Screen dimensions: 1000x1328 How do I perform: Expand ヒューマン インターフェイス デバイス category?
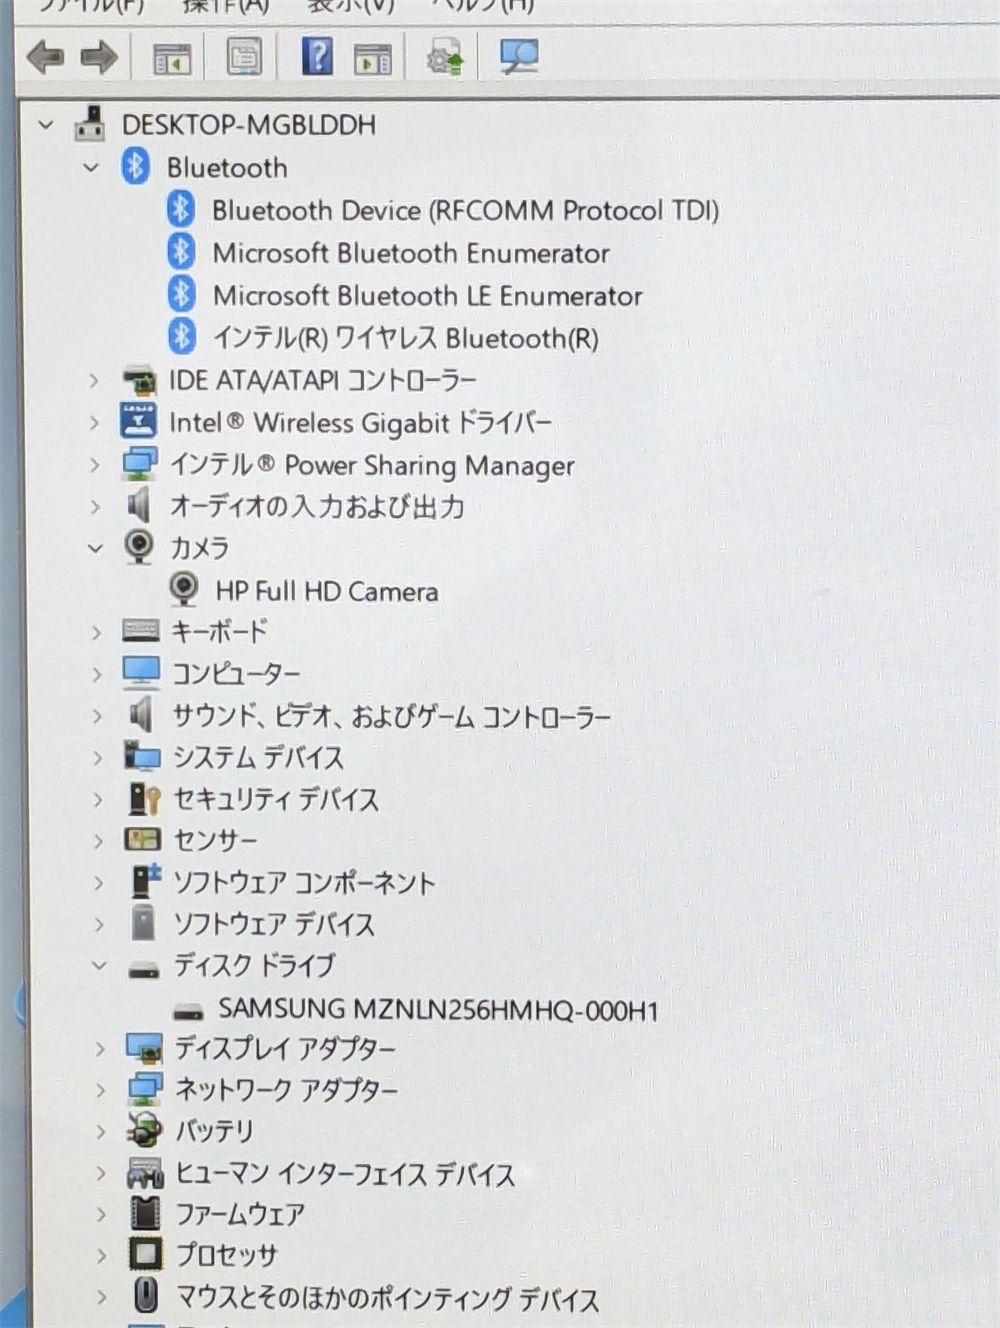point(101,1173)
